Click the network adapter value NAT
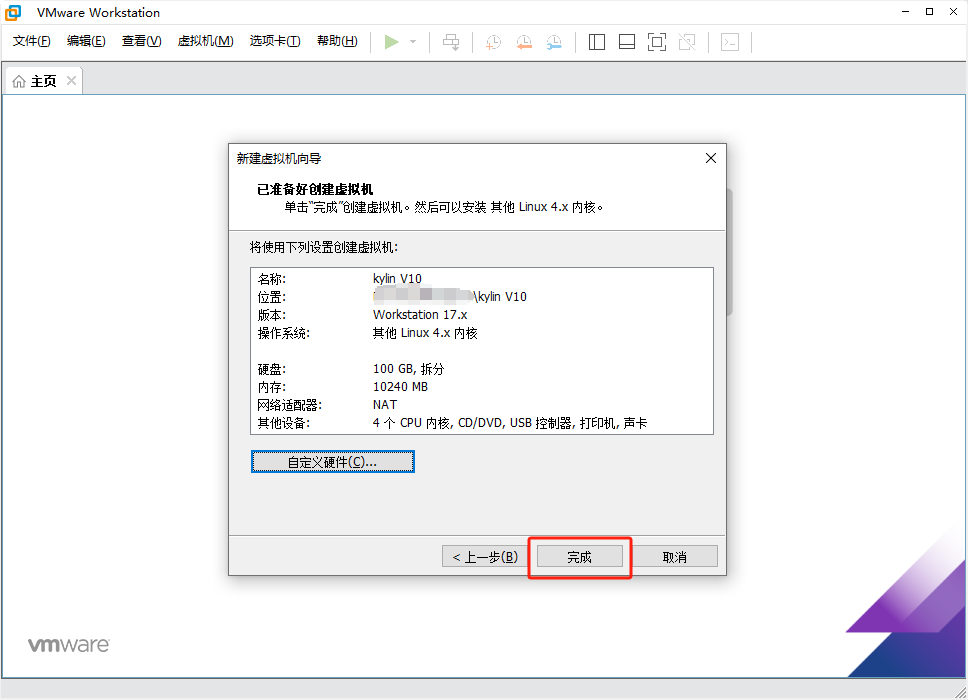 pos(385,405)
